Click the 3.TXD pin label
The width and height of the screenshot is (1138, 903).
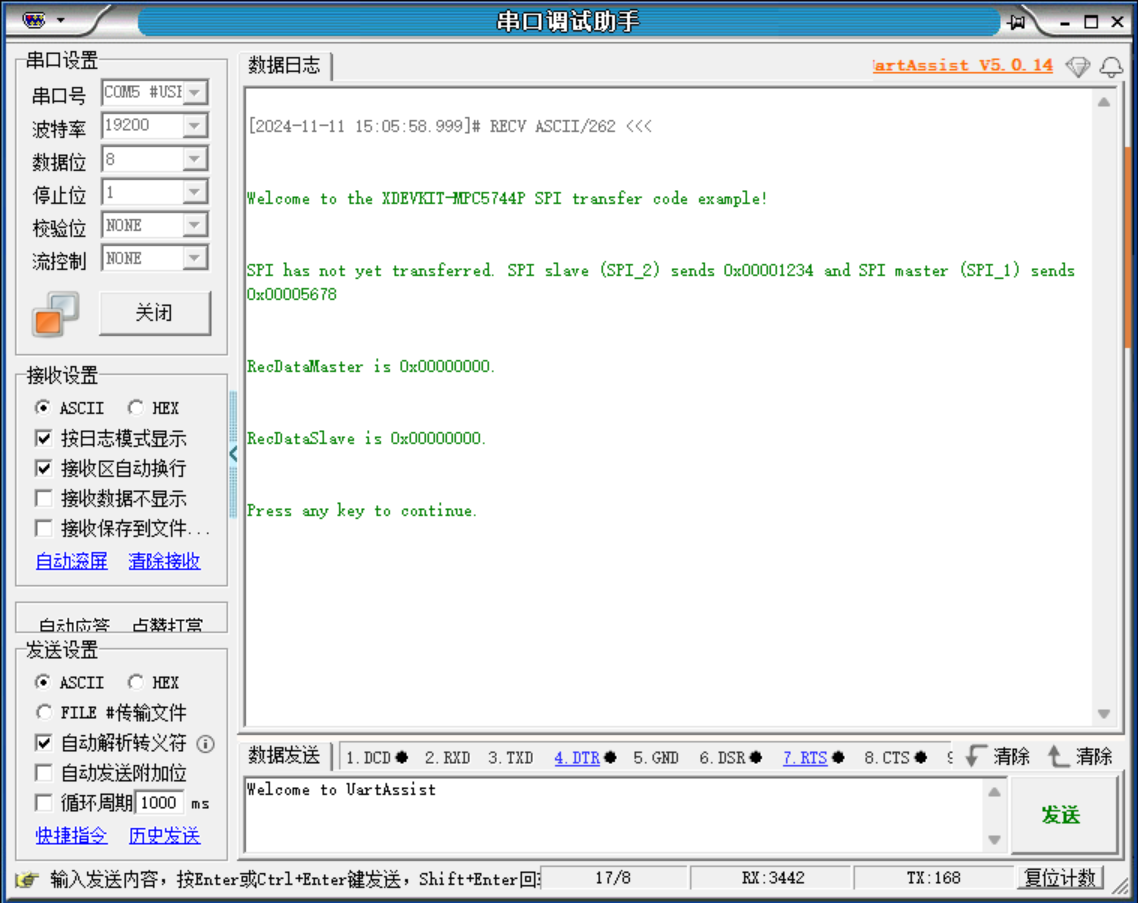tap(510, 758)
